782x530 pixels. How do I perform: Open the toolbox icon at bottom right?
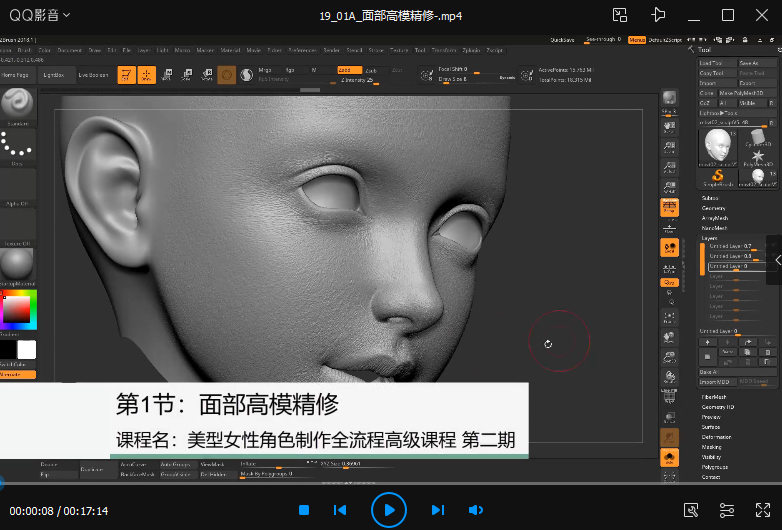(x=691, y=510)
